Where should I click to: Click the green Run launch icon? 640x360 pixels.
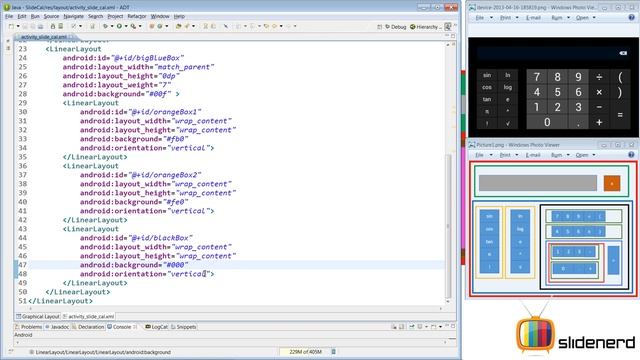pos(119,27)
